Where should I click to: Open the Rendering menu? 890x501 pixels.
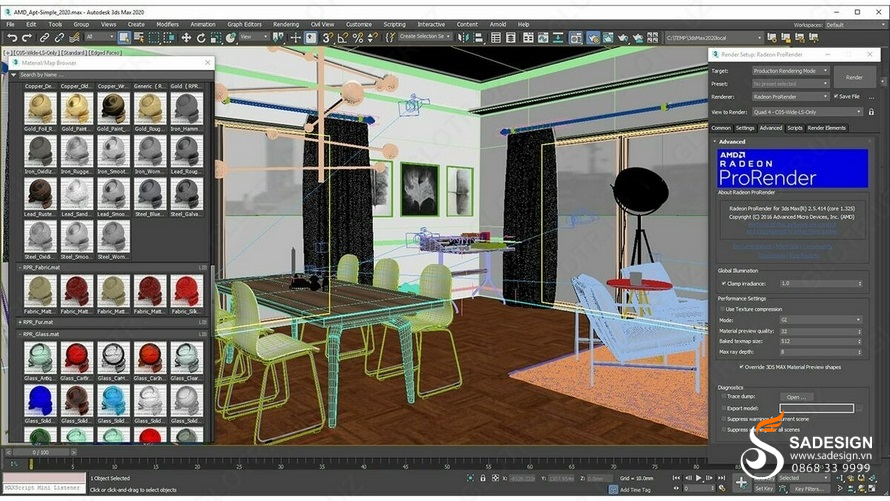click(x=286, y=24)
